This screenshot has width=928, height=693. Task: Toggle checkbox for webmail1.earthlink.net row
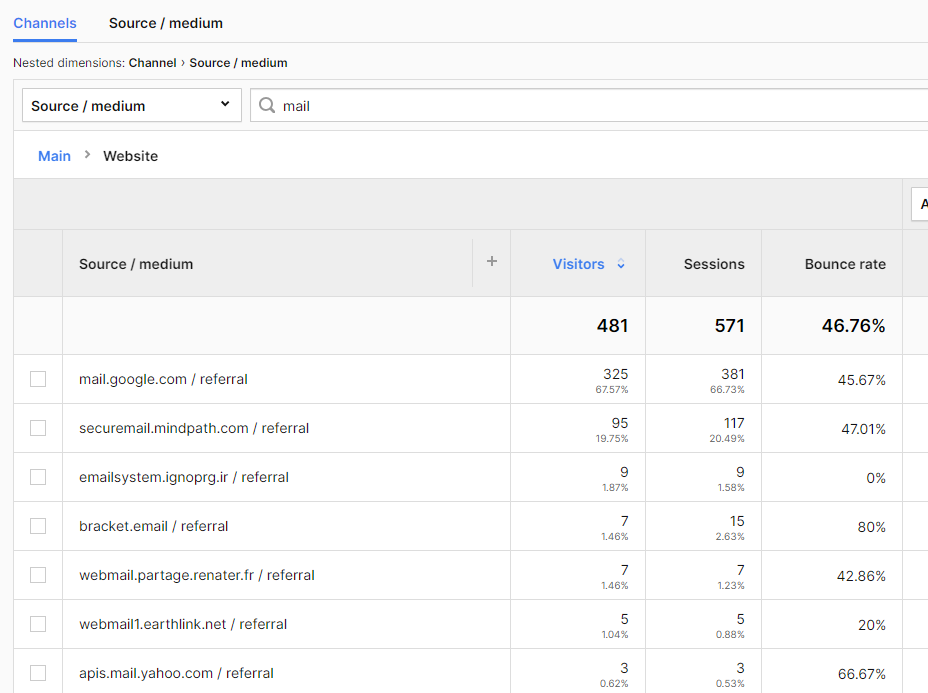(x=38, y=624)
